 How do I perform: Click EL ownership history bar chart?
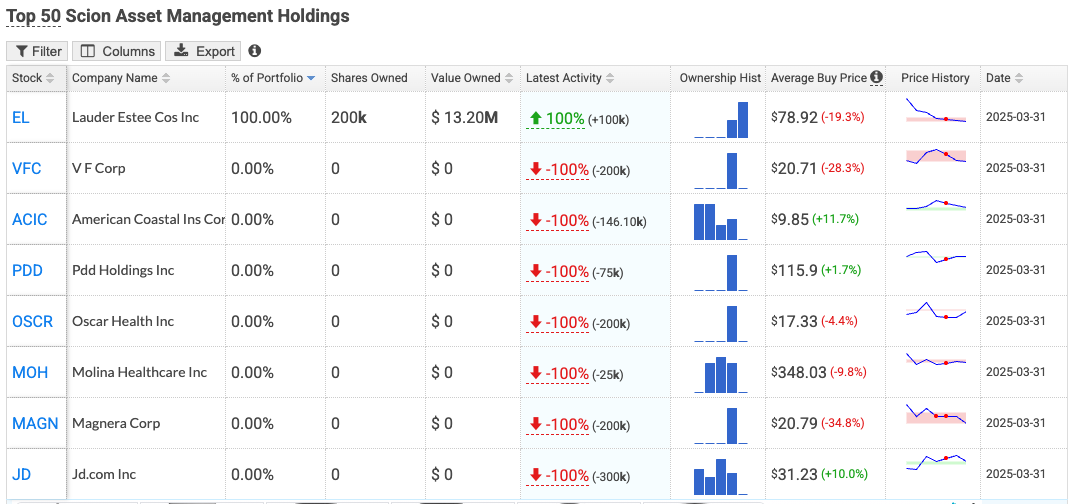click(x=721, y=120)
